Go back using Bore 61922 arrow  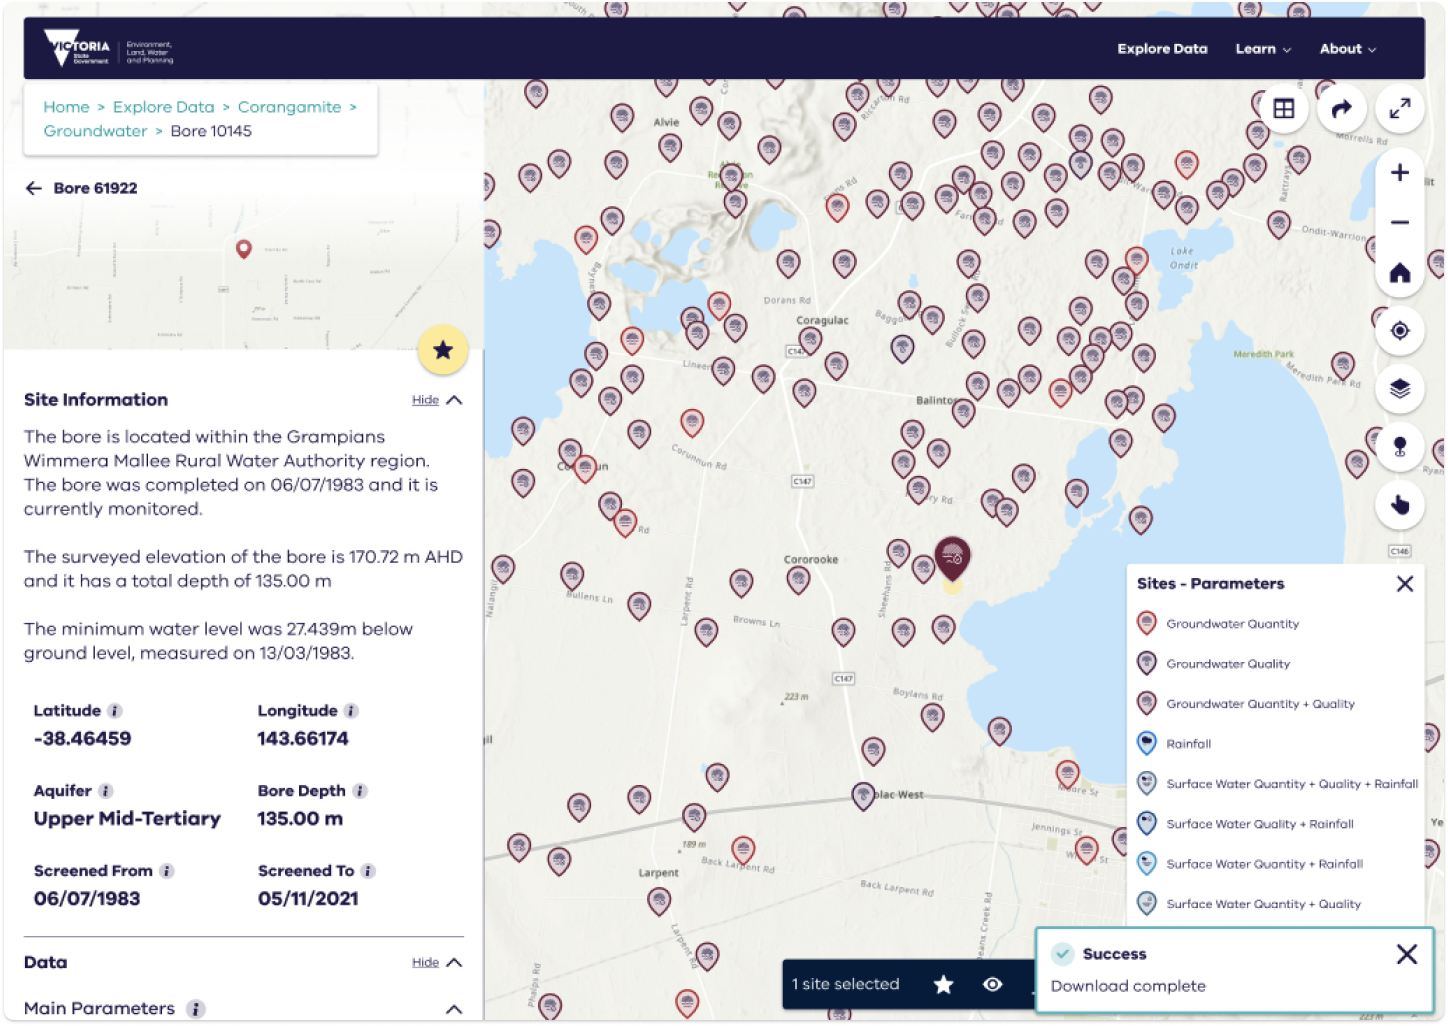tap(34, 188)
